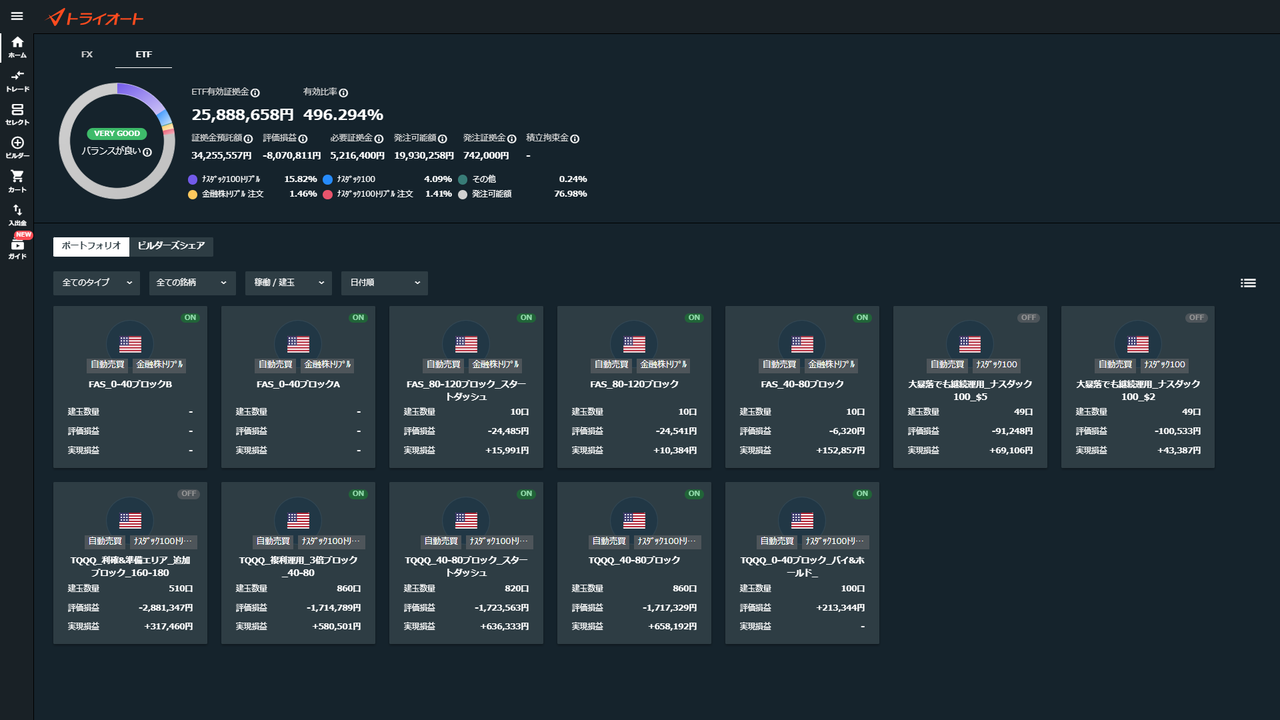This screenshot has width=1280, height=720.
Task: Click info icon next to 積立拘束金
Action: 575,139
